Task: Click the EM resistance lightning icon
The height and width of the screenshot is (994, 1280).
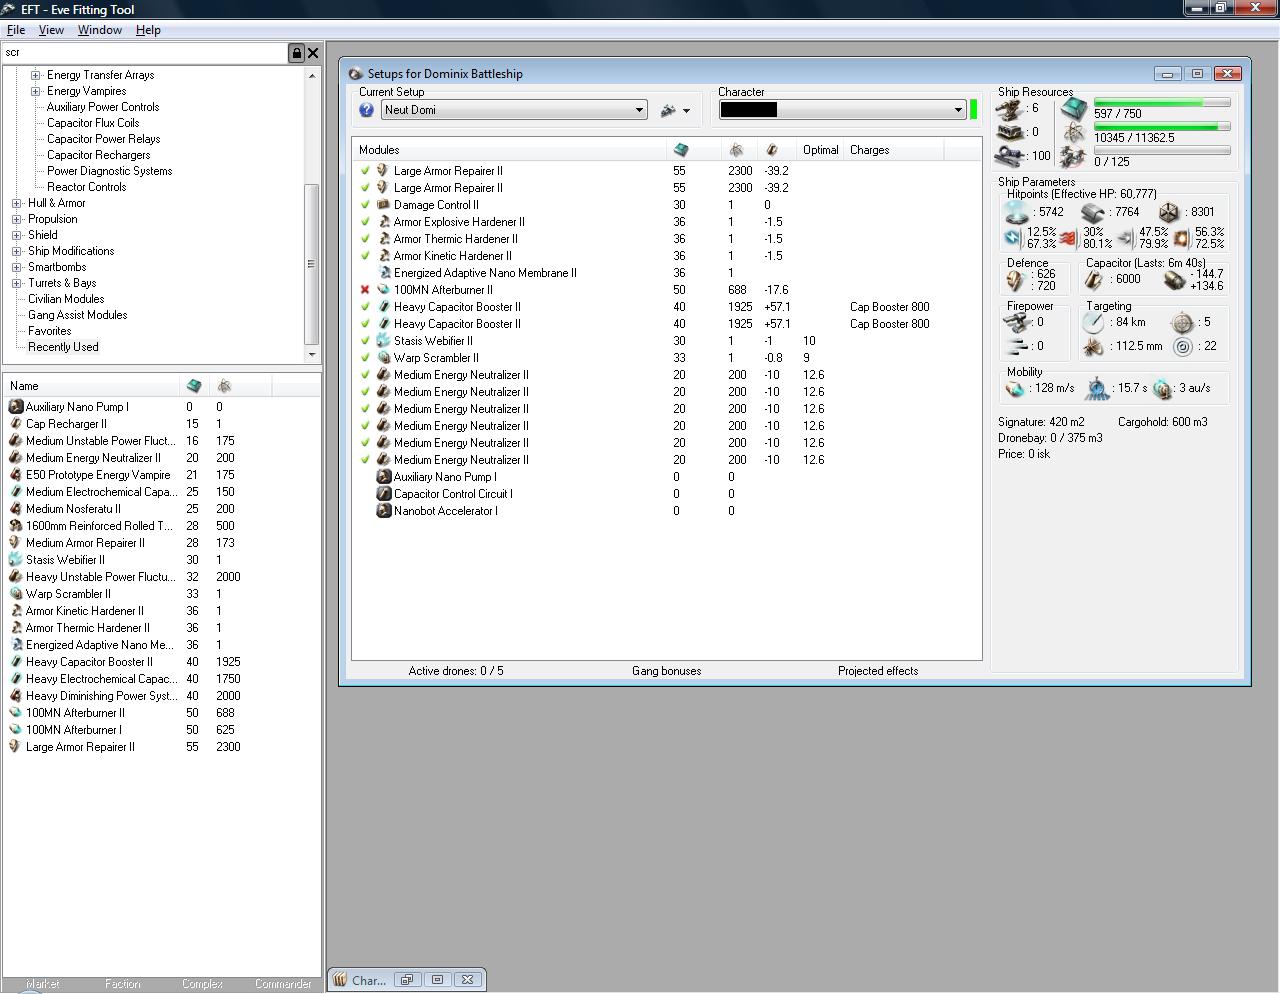Action: coord(1013,238)
